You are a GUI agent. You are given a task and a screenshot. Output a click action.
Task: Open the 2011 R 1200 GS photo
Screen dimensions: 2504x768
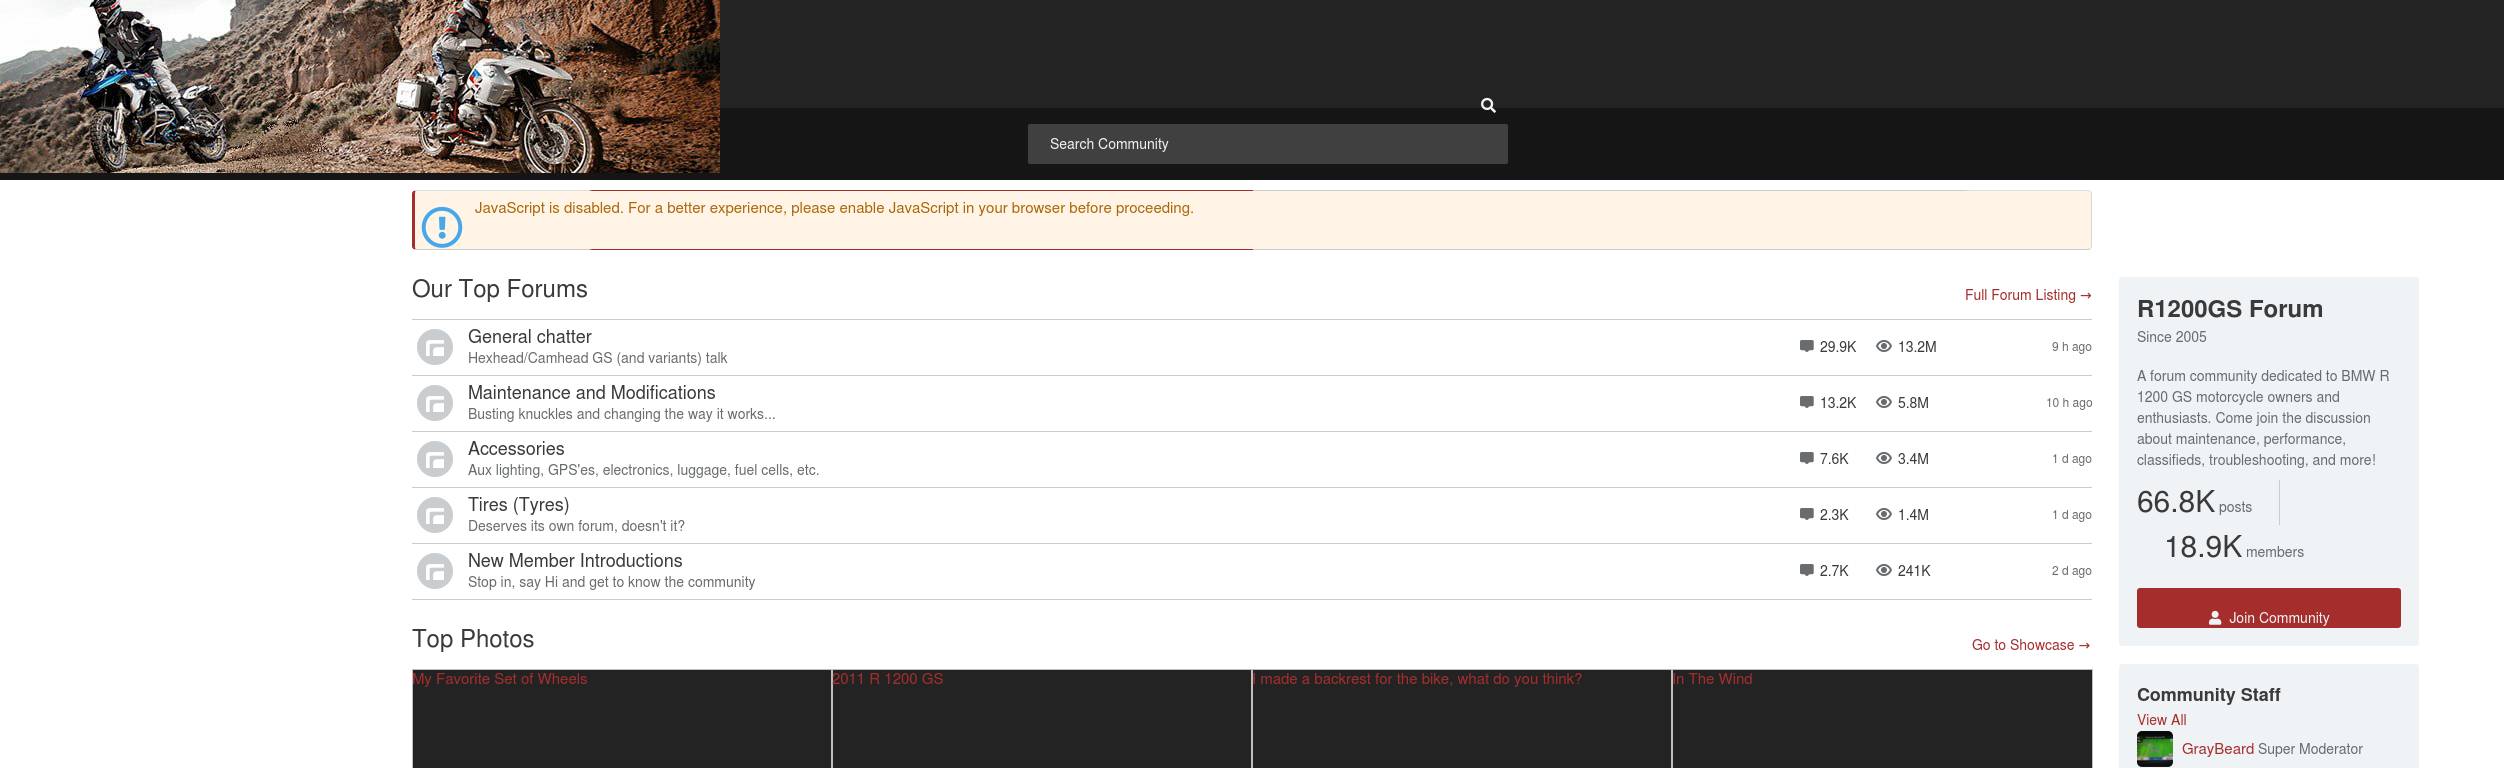[x=1040, y=720]
